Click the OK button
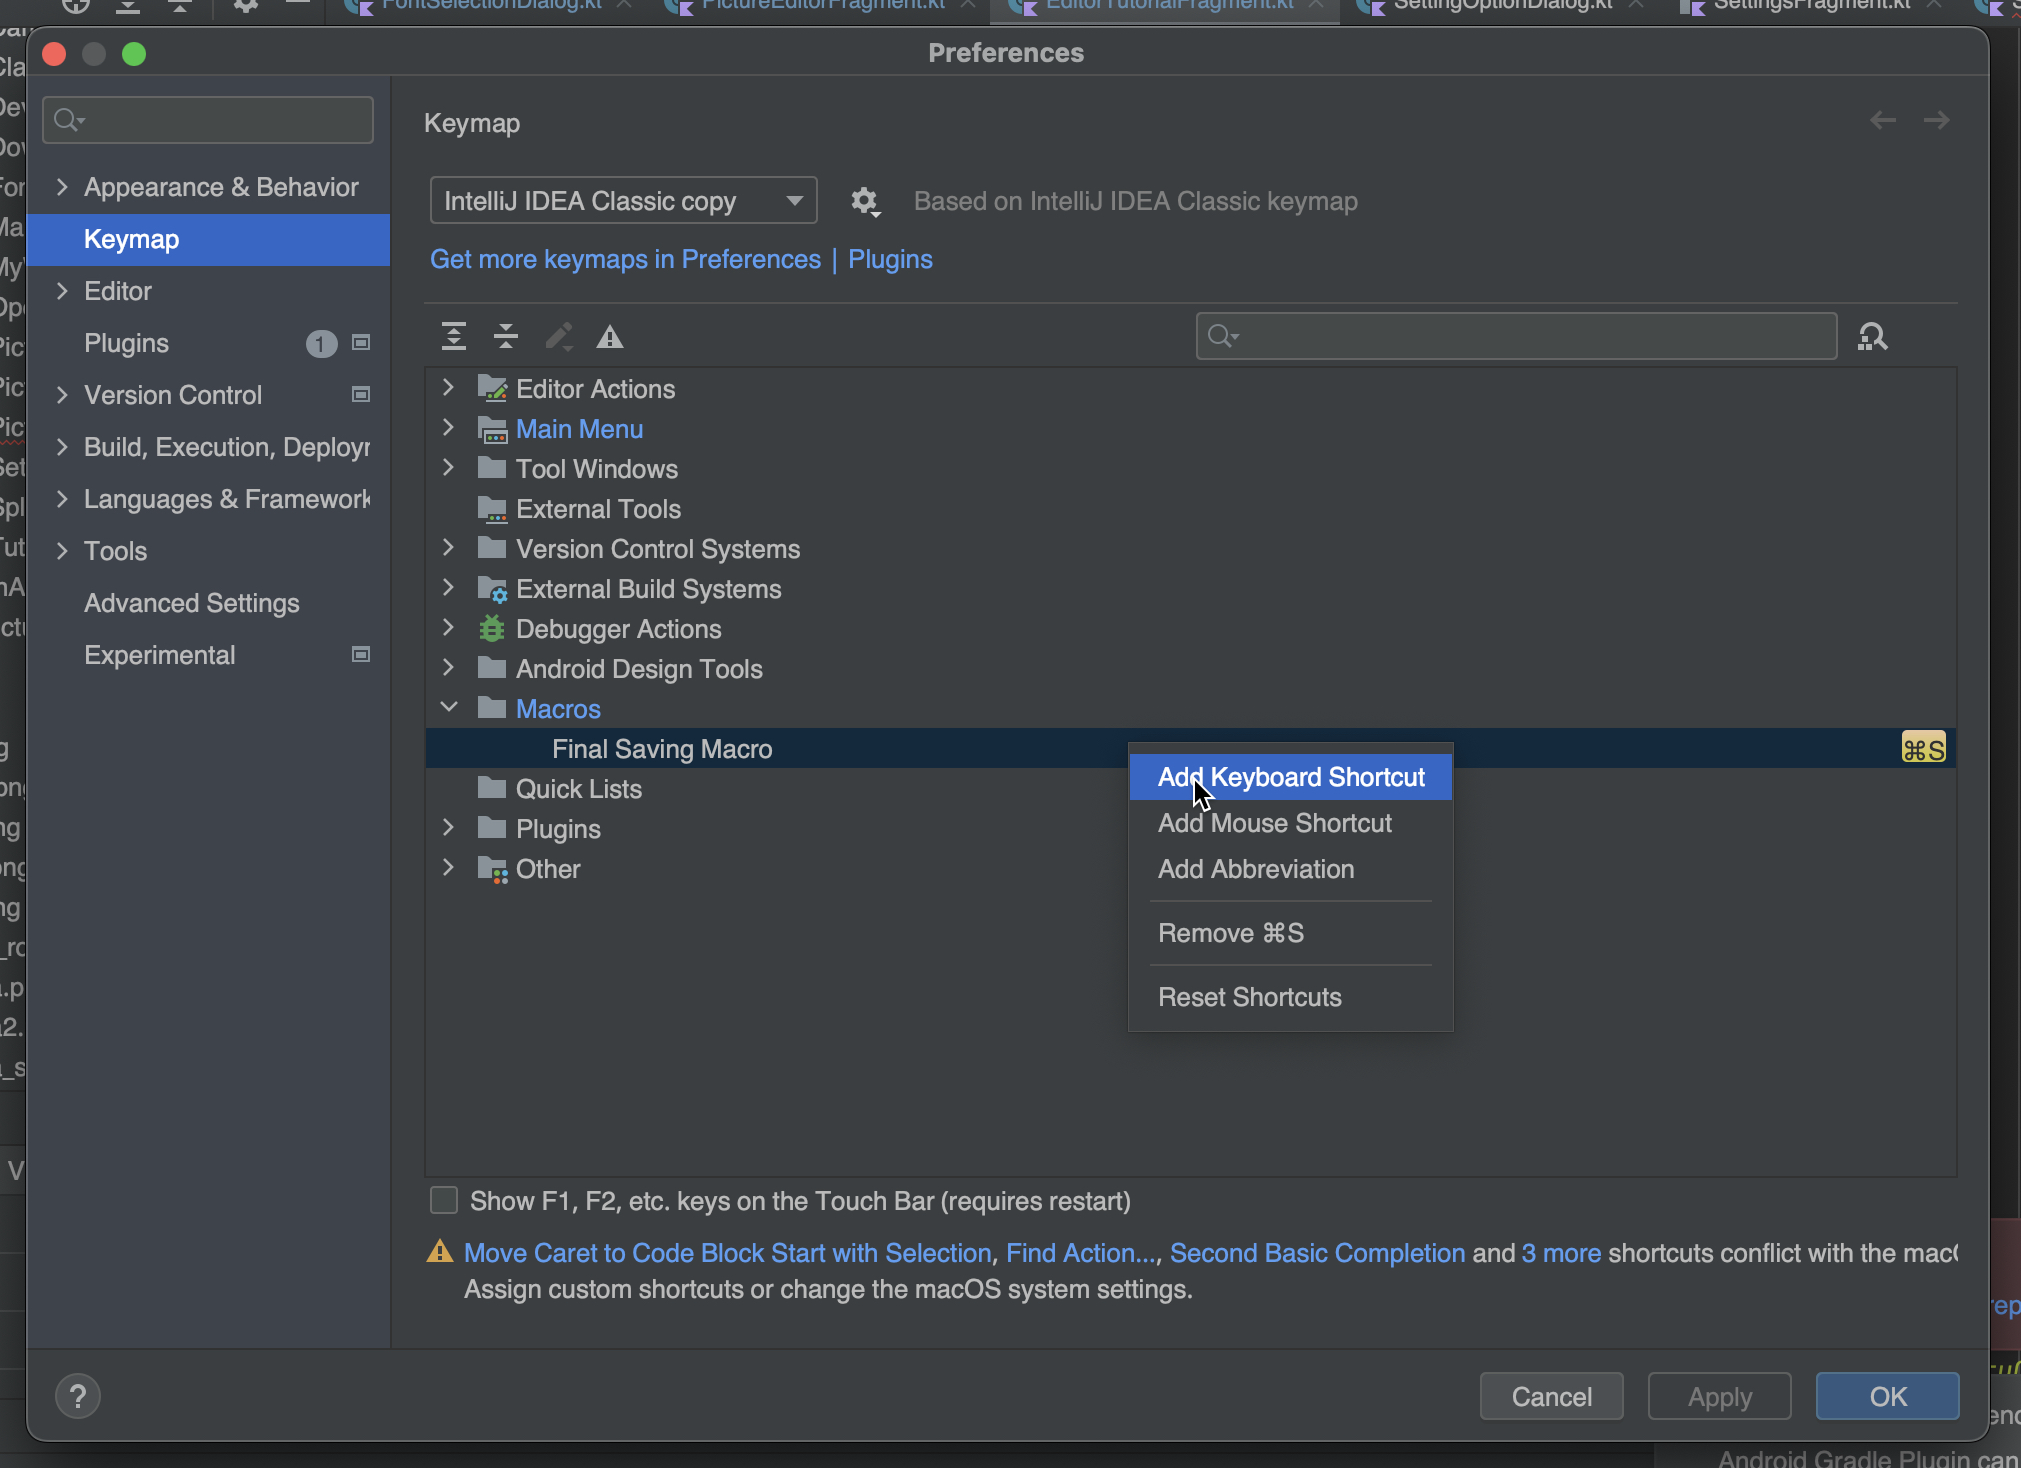The height and width of the screenshot is (1468, 2021). [1887, 1396]
